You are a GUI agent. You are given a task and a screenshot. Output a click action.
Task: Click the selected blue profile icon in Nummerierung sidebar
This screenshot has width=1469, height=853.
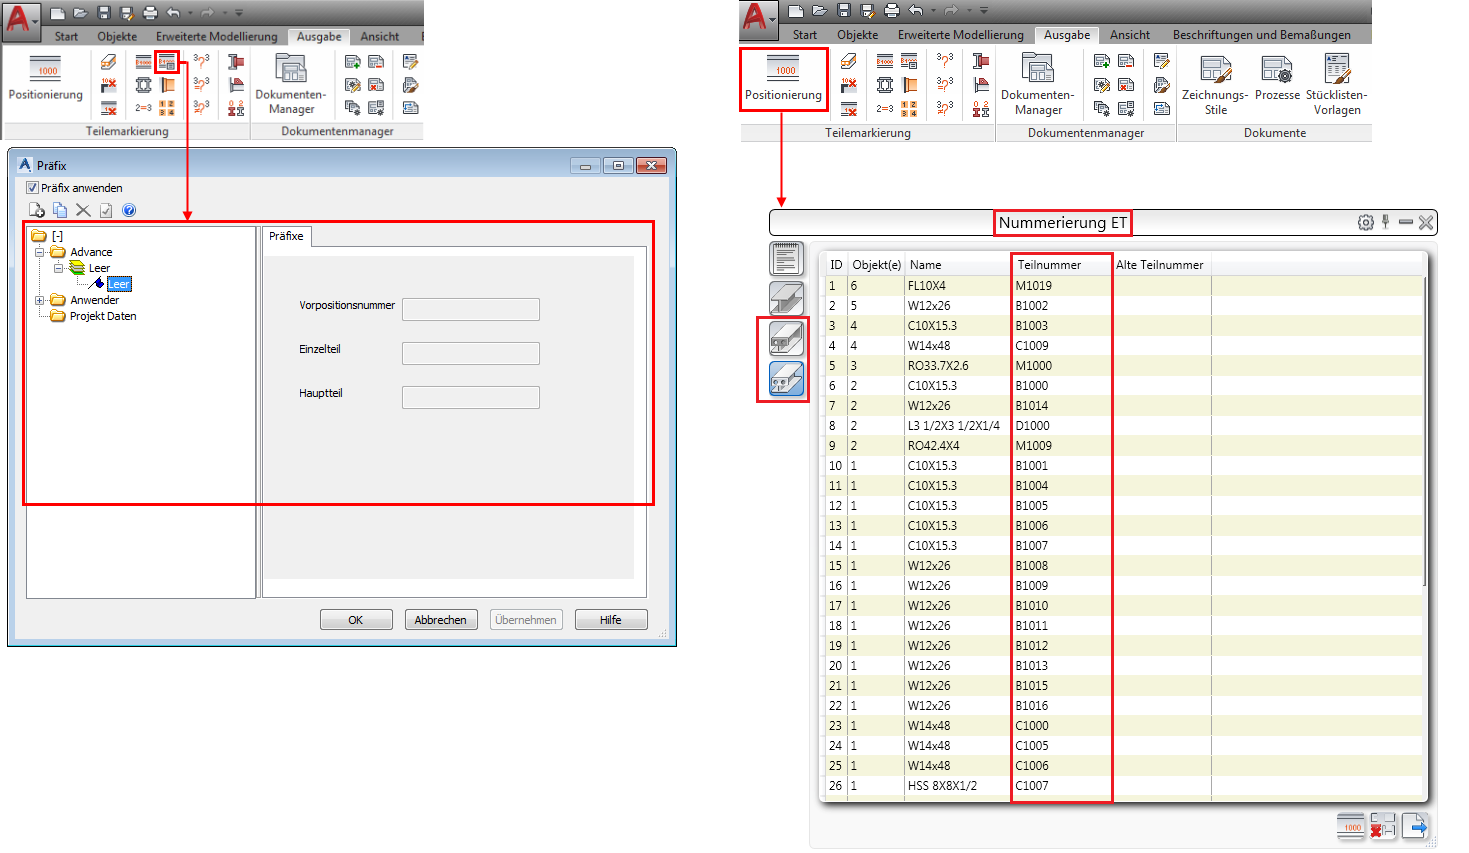787,379
